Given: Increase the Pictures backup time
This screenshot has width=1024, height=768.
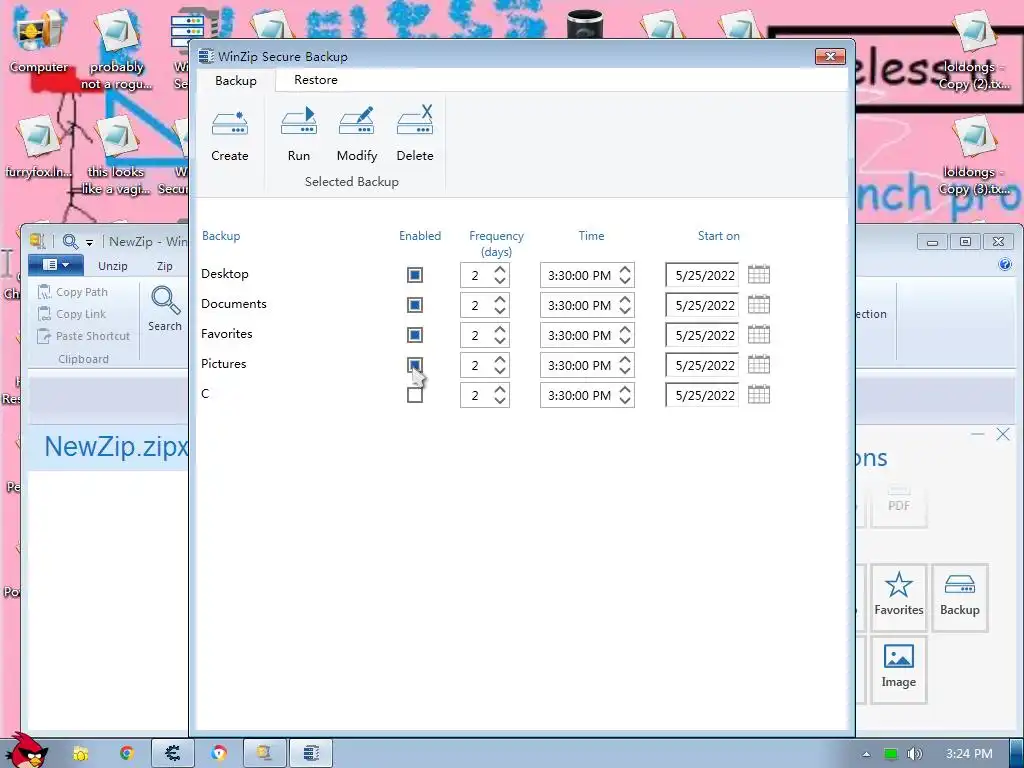Looking at the screenshot, I should coord(625,359).
